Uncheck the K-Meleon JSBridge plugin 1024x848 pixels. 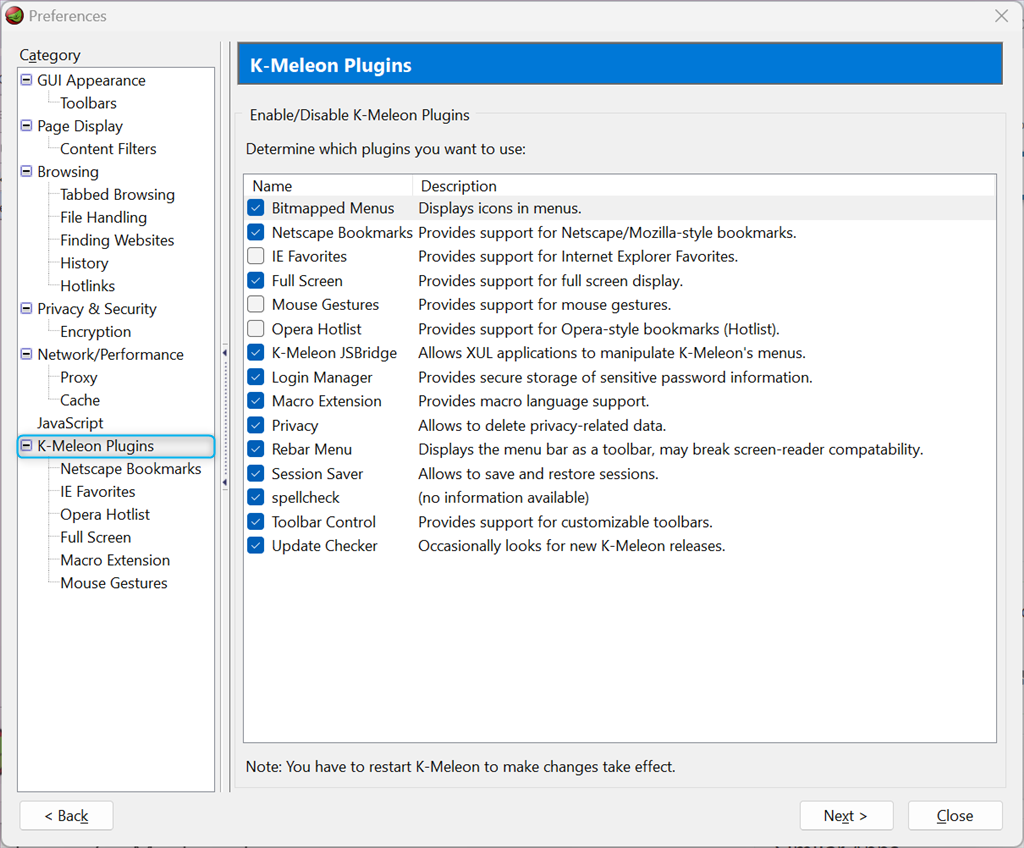(256, 353)
